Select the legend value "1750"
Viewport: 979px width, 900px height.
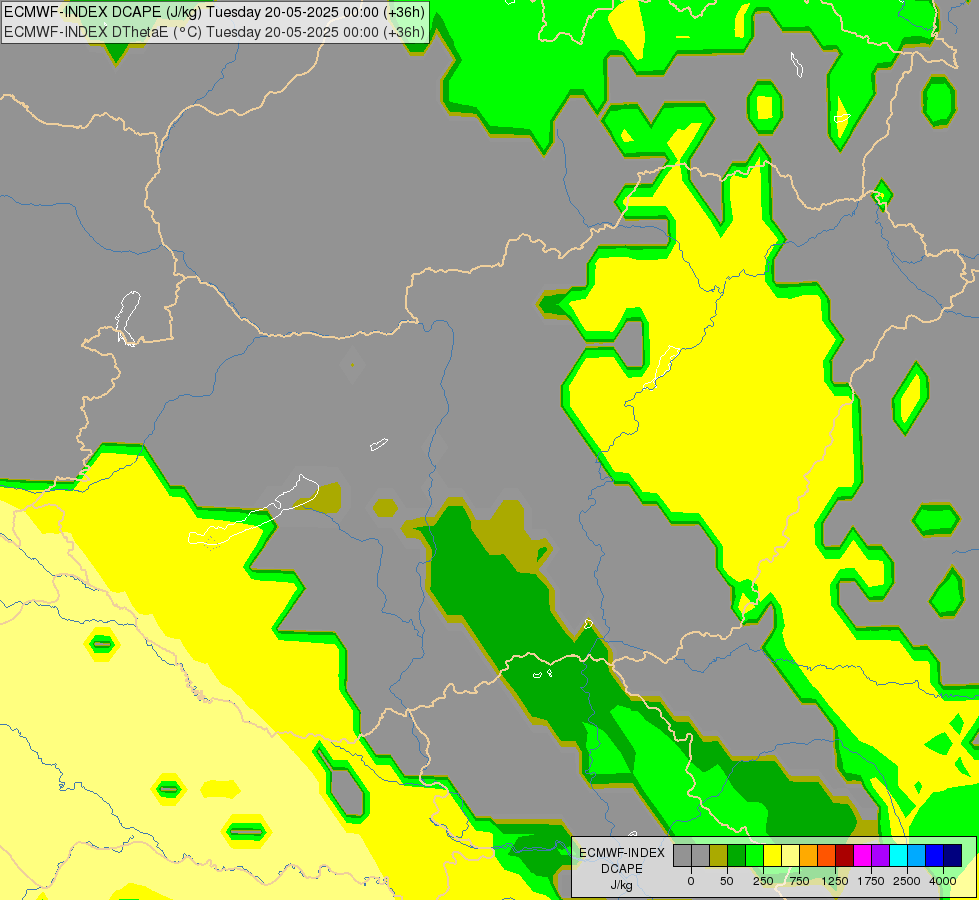point(871,881)
